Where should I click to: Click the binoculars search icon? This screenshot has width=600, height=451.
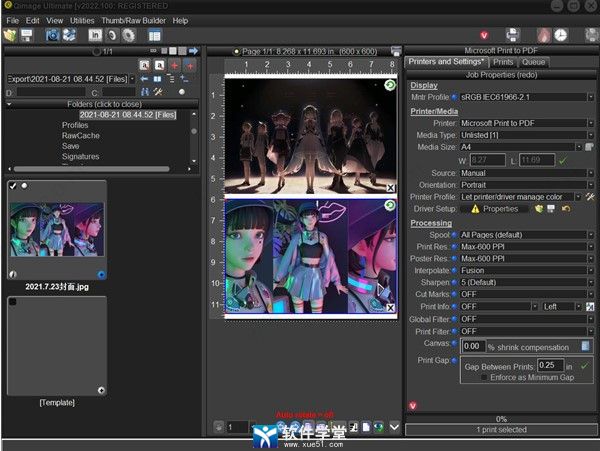click(145, 92)
